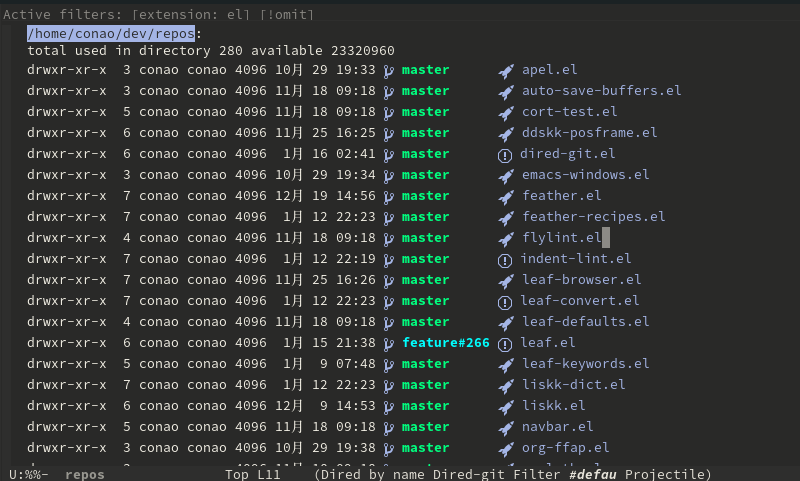Select the leaf-convert.el directory entry
Screen dimensions: 800x481
580,300
